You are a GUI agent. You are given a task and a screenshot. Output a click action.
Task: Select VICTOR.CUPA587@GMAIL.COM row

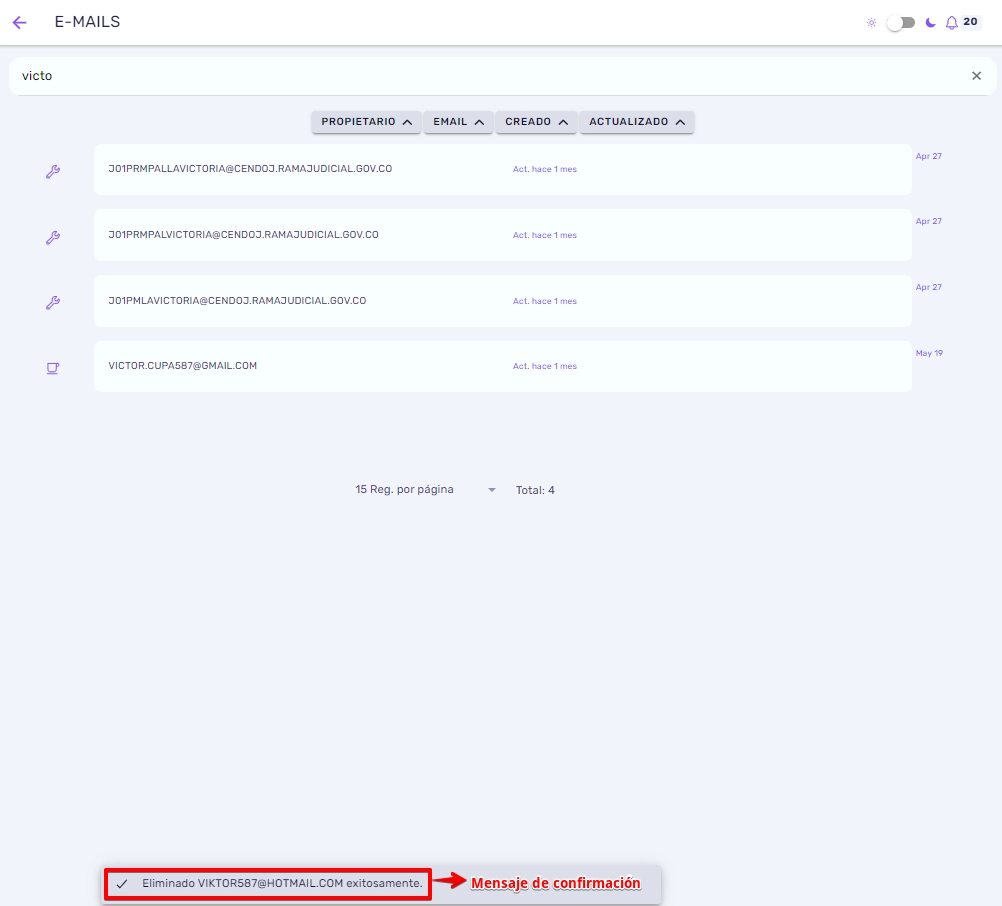click(502, 366)
